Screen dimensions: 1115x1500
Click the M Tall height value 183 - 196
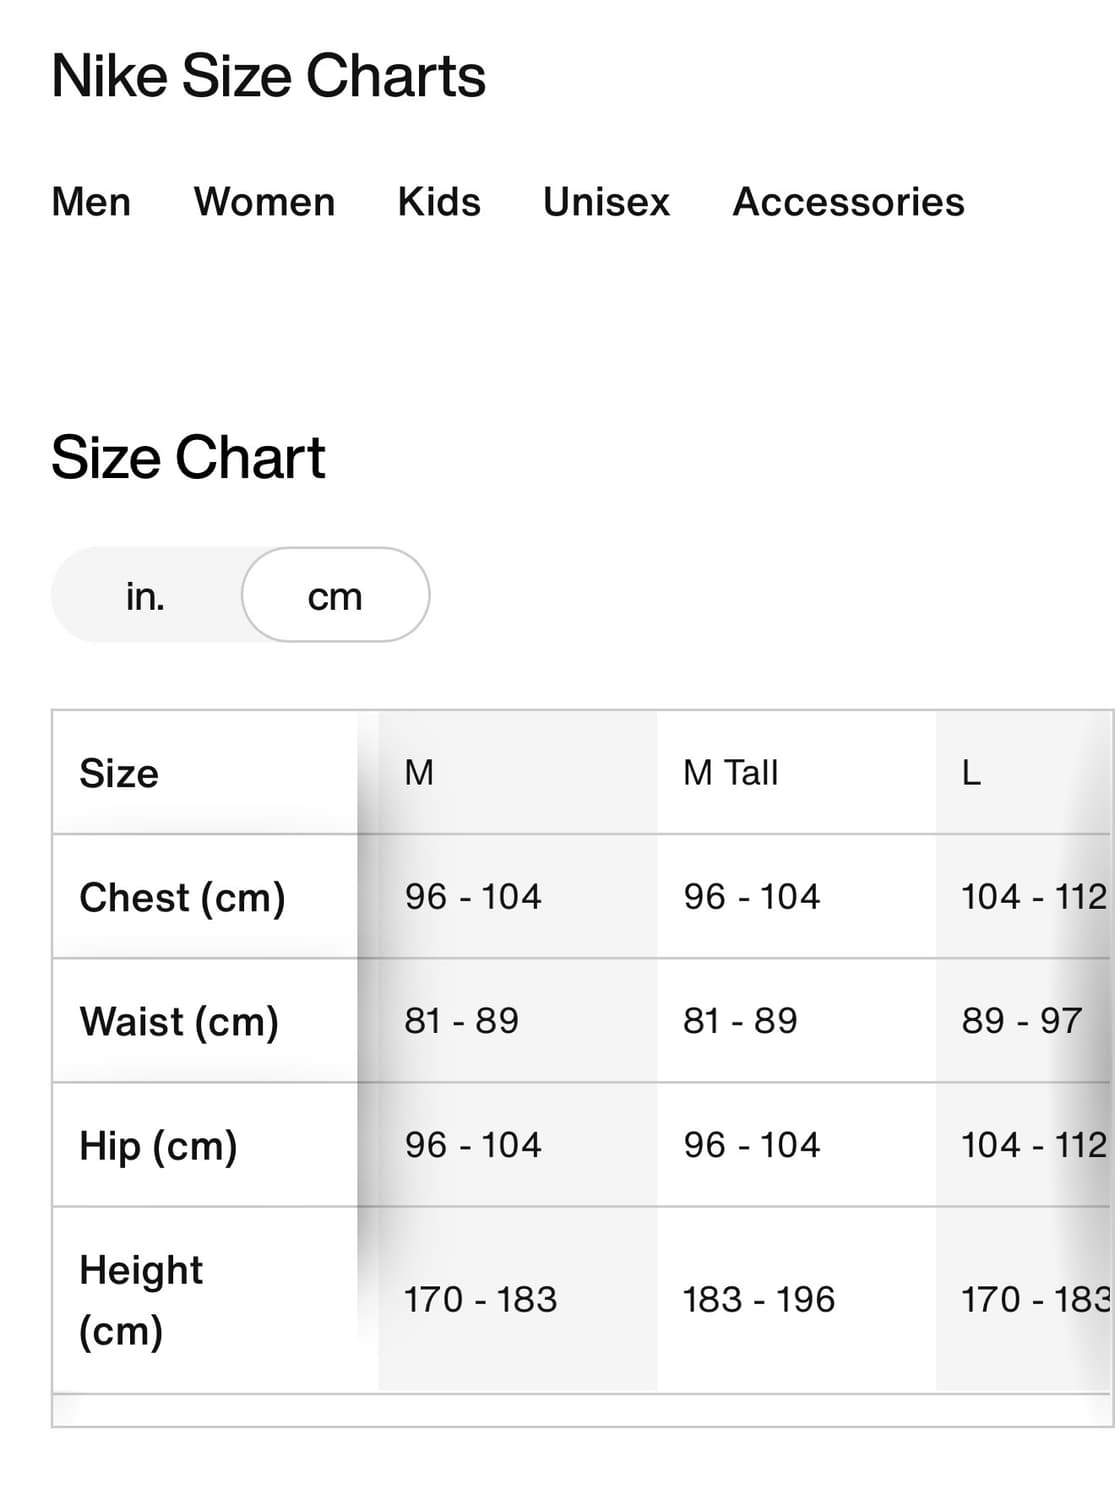point(758,1299)
